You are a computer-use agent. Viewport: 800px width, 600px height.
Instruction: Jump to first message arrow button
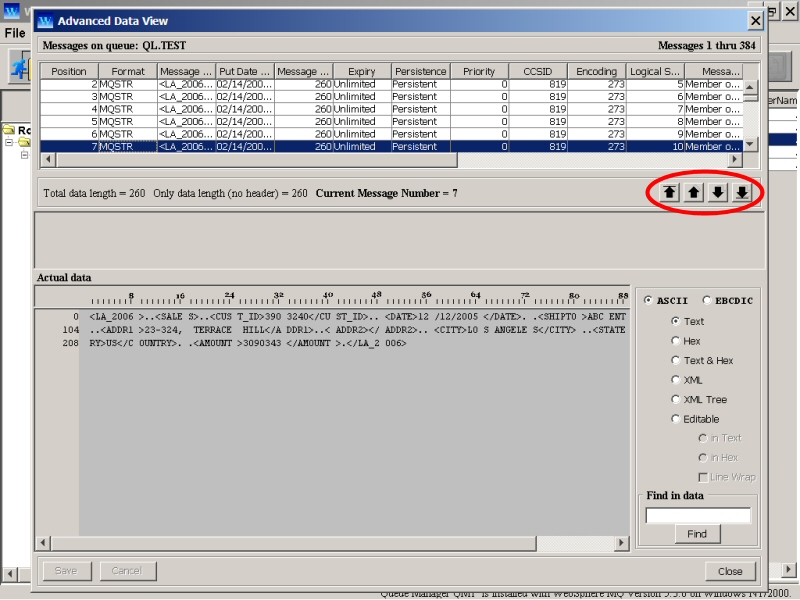(669, 193)
